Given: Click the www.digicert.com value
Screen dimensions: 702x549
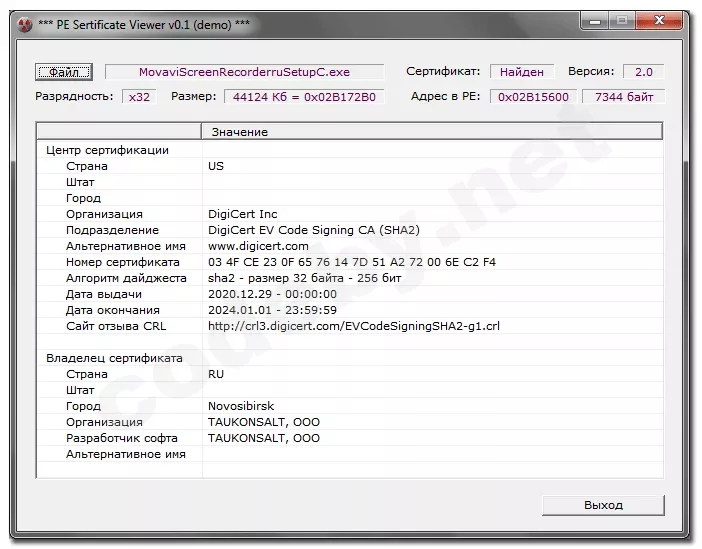Looking at the screenshot, I should point(258,246).
